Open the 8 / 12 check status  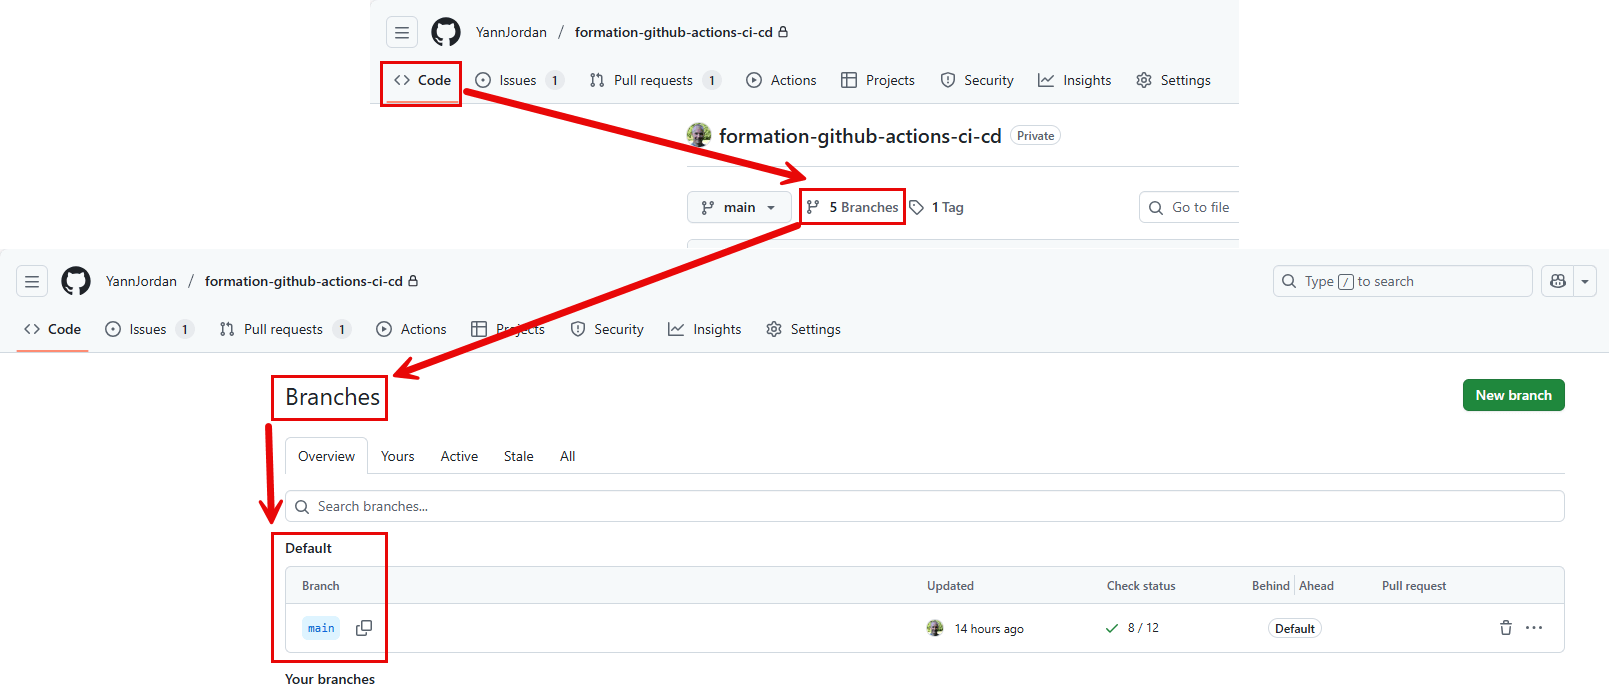tap(1132, 628)
